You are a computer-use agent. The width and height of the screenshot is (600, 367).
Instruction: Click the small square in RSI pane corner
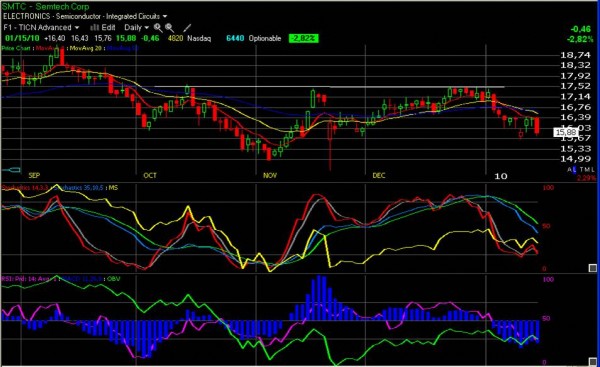pyautogui.click(x=592, y=362)
